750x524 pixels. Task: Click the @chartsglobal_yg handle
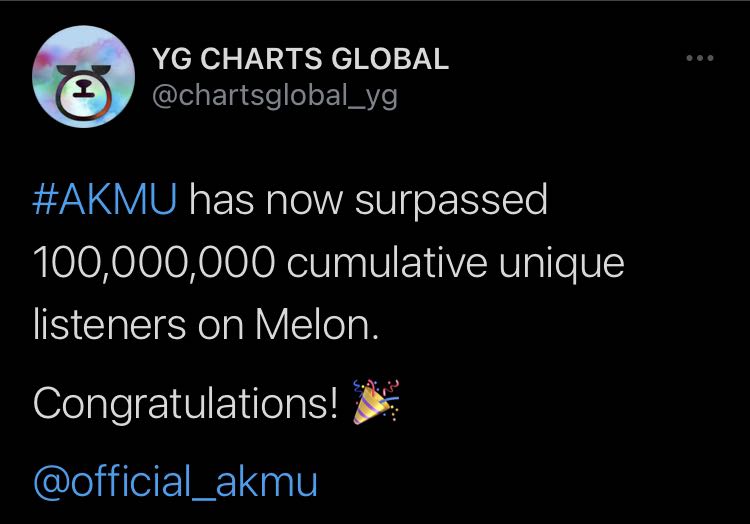point(274,97)
